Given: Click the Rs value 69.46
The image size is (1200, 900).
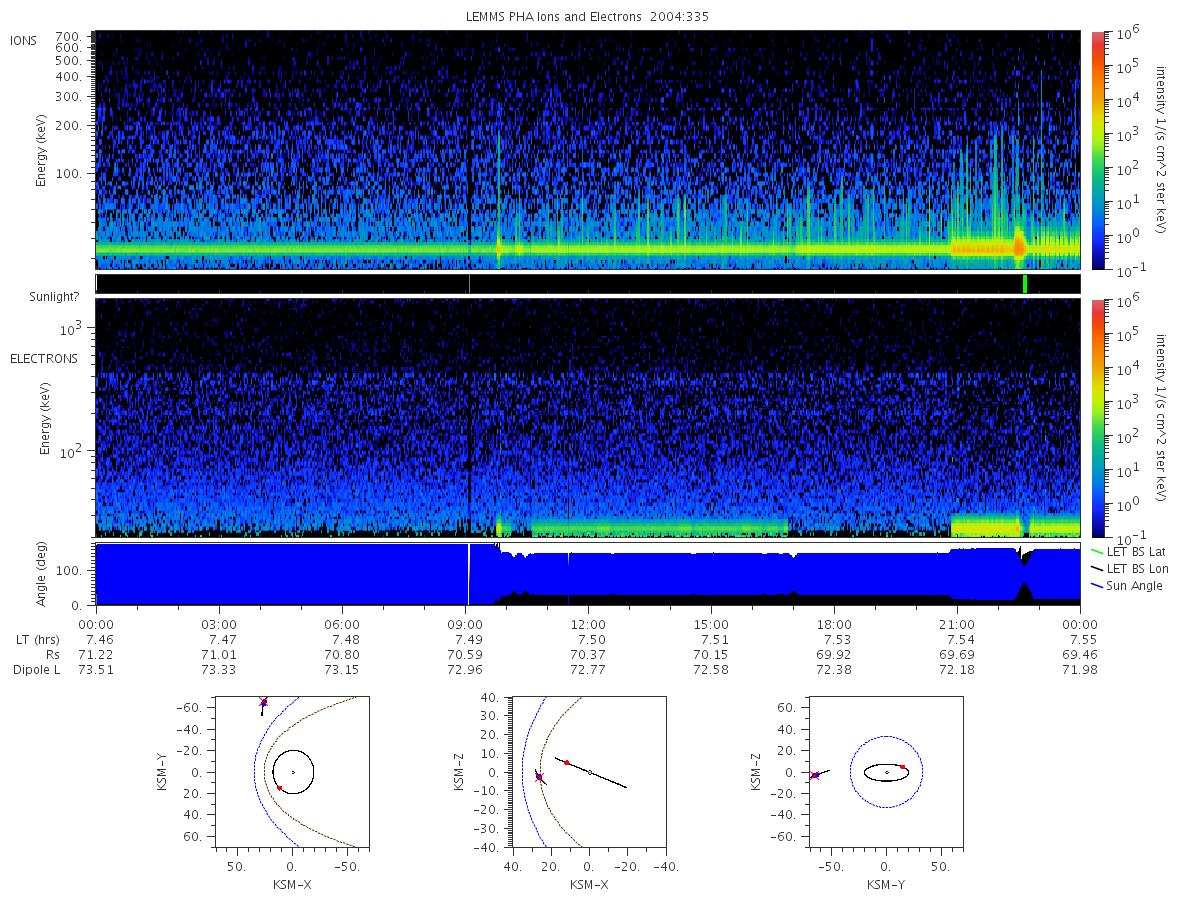Looking at the screenshot, I should tap(1080, 654).
